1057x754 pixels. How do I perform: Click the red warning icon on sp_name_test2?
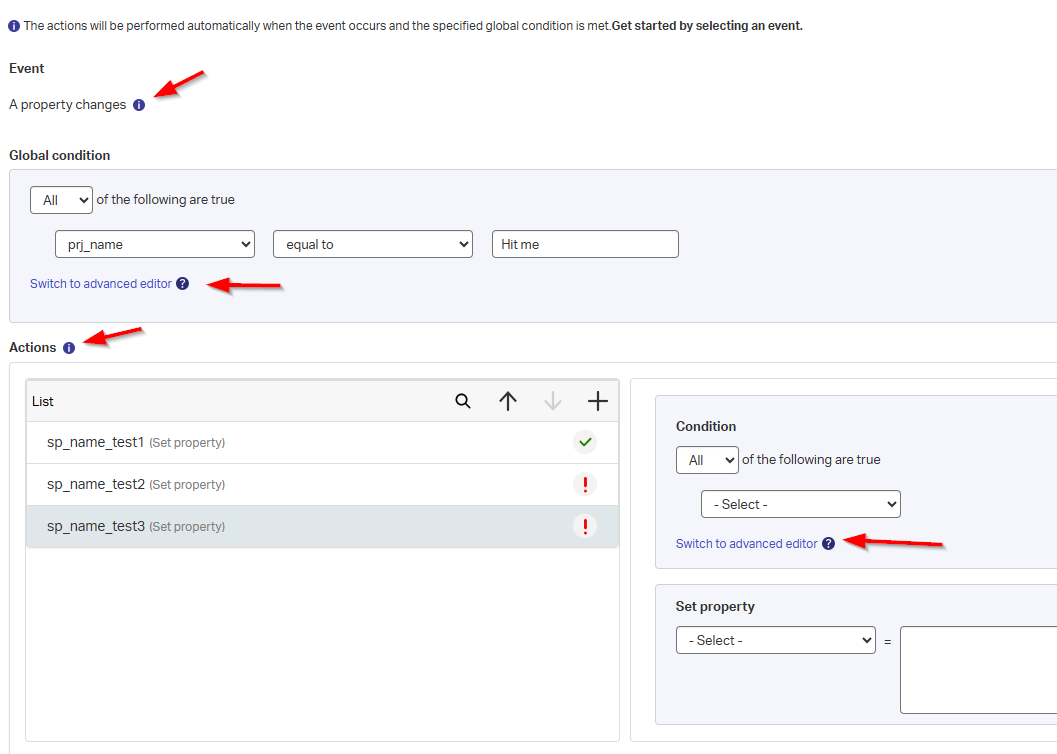(x=585, y=484)
